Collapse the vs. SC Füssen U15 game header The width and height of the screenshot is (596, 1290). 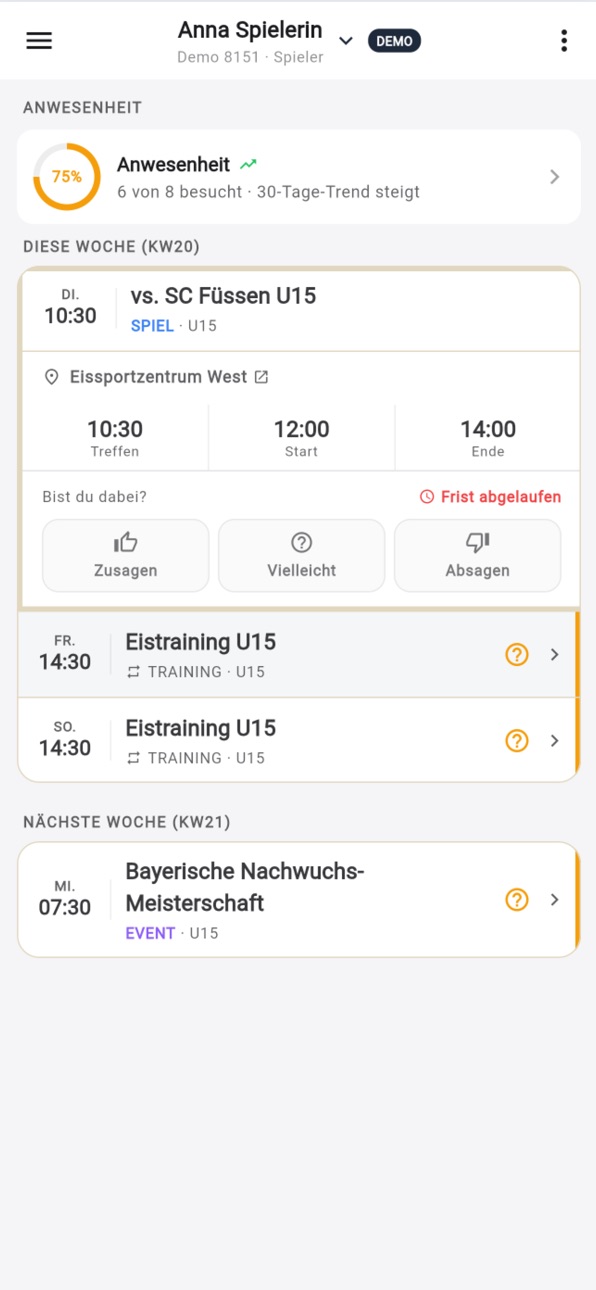(299, 310)
